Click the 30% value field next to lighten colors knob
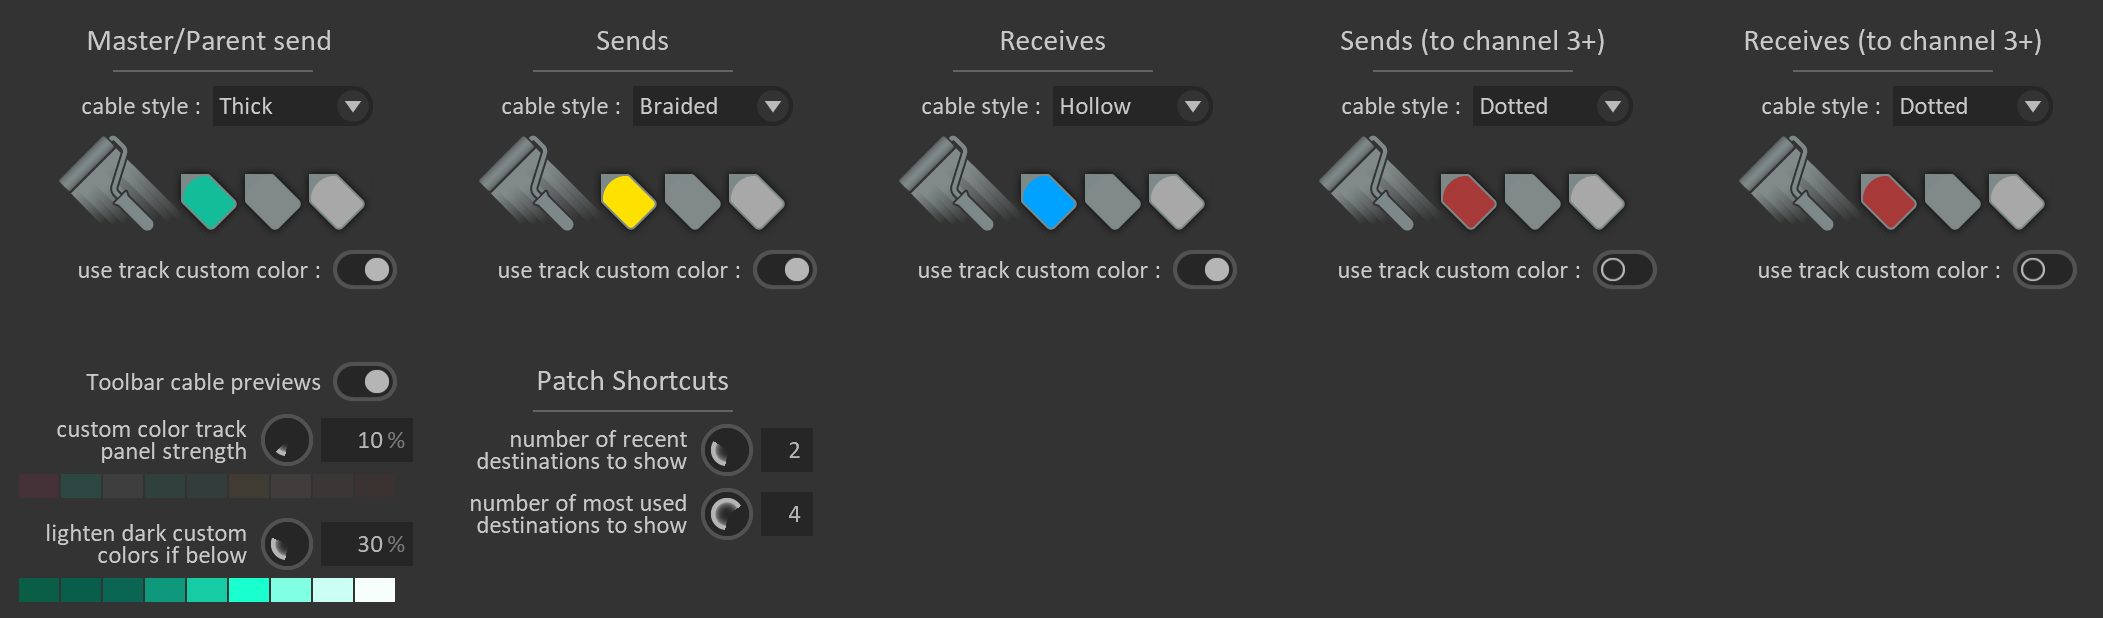The image size is (2103, 618). pos(366,545)
